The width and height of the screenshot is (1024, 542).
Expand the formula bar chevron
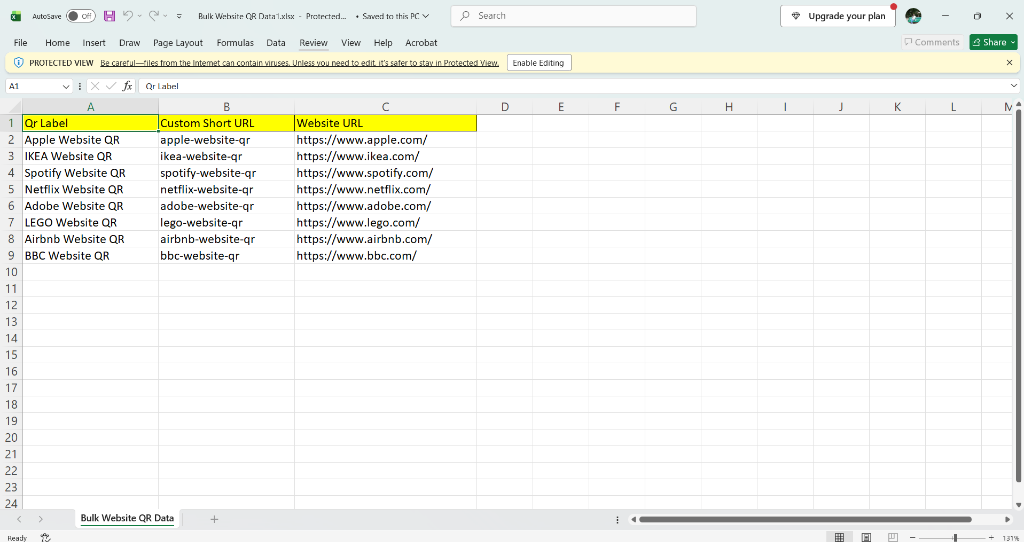coord(1014,86)
